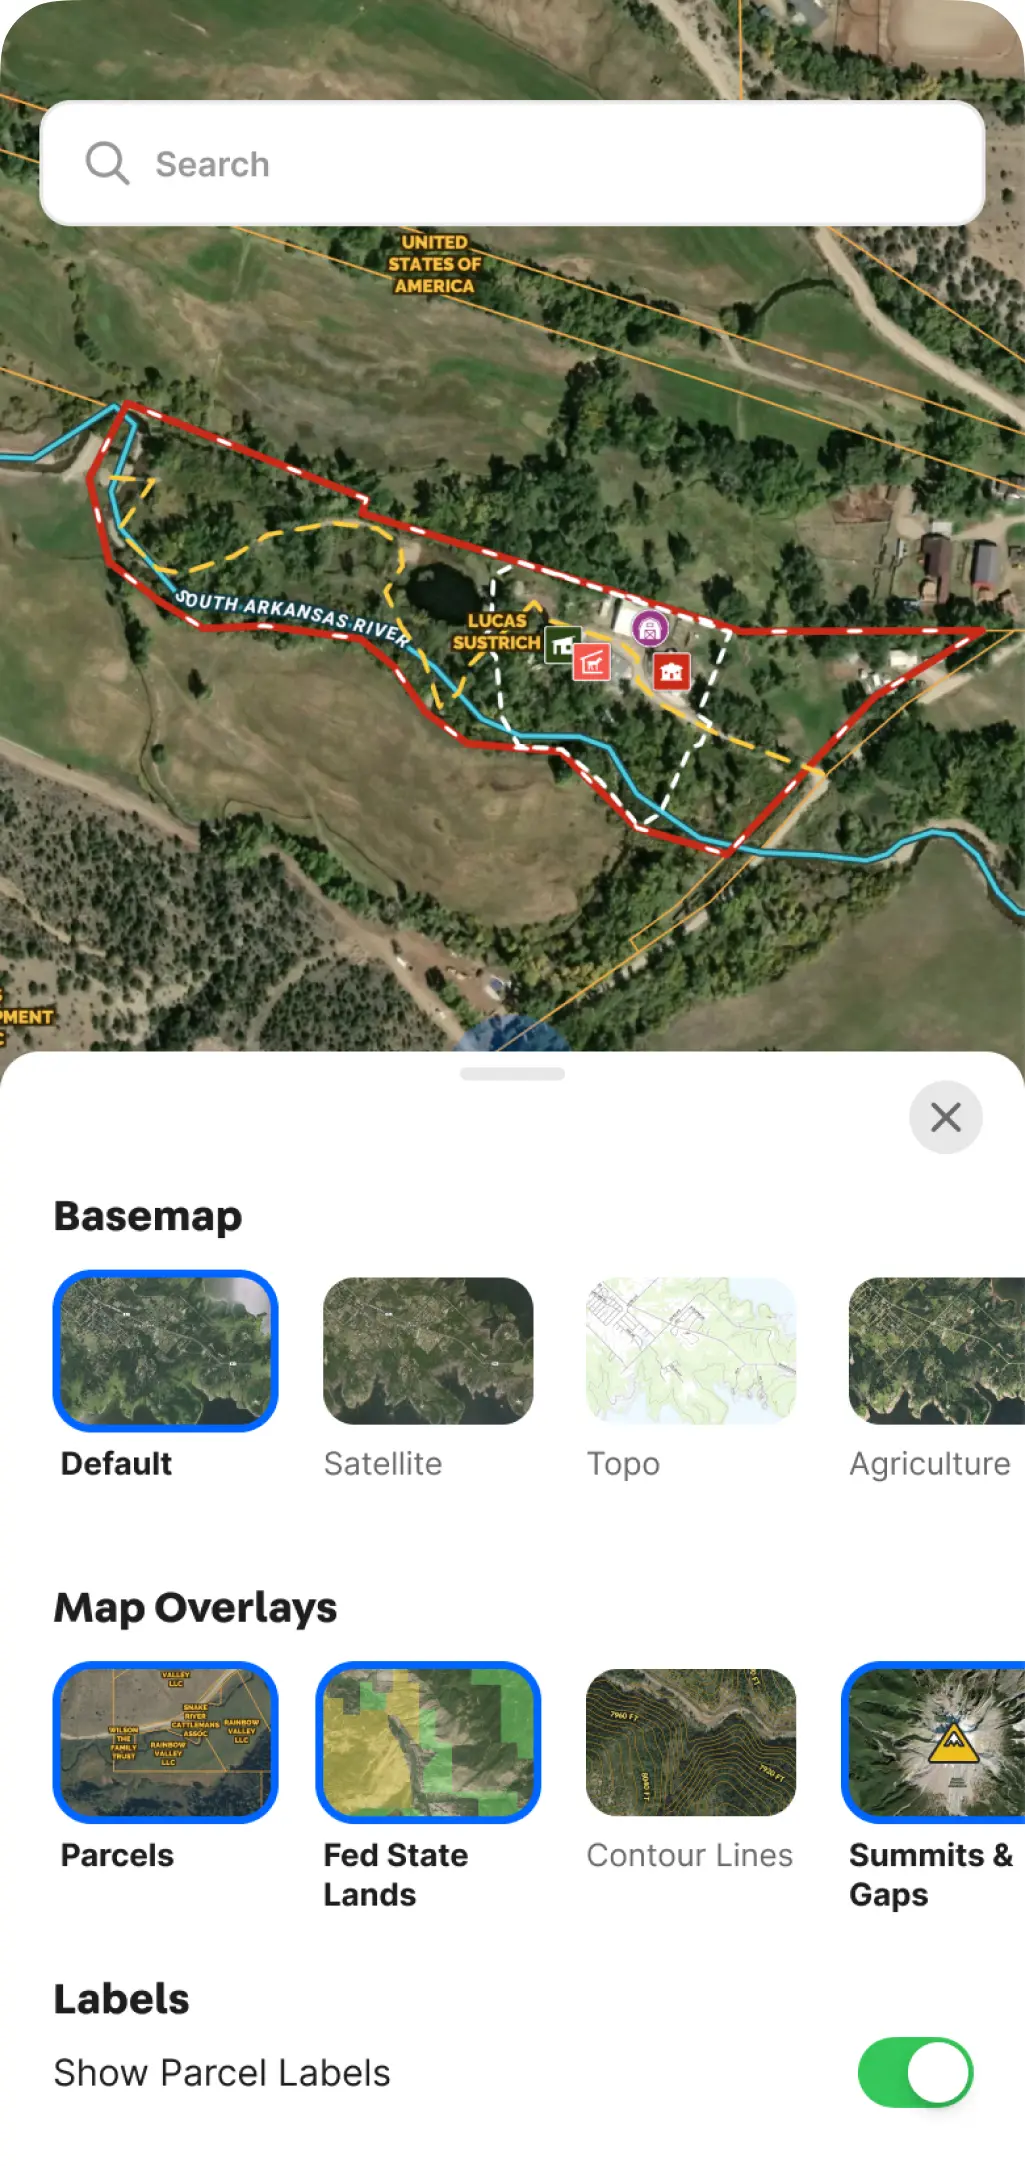
Task: Turn off Fed State Lands overlay
Action: point(428,1742)
